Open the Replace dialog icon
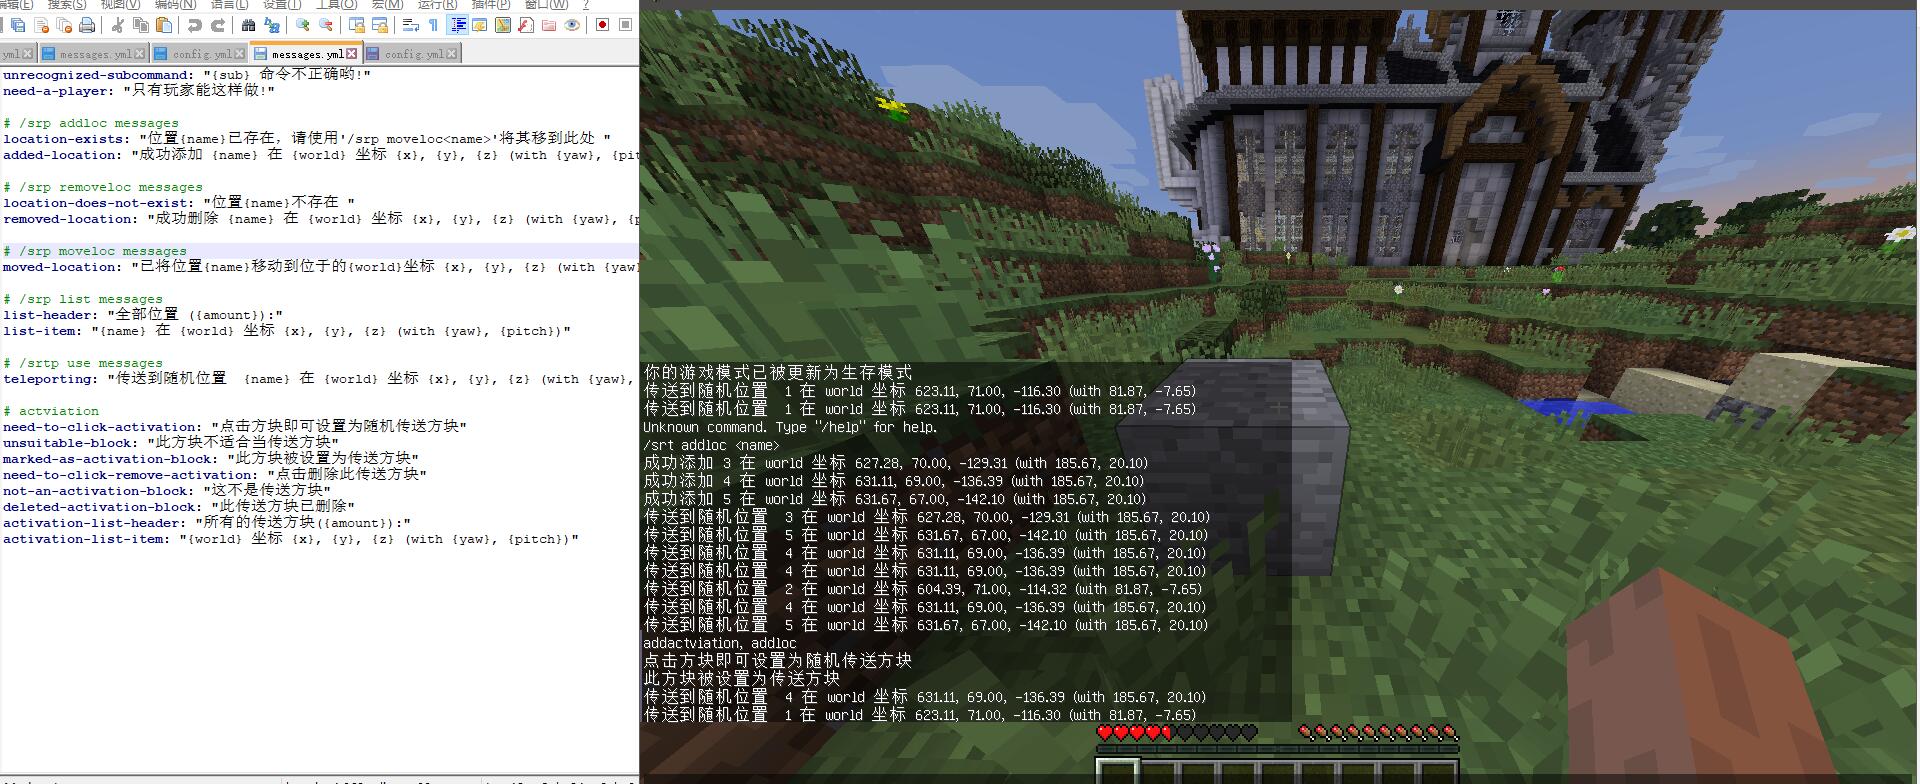The width and height of the screenshot is (1920, 784). 272,25
